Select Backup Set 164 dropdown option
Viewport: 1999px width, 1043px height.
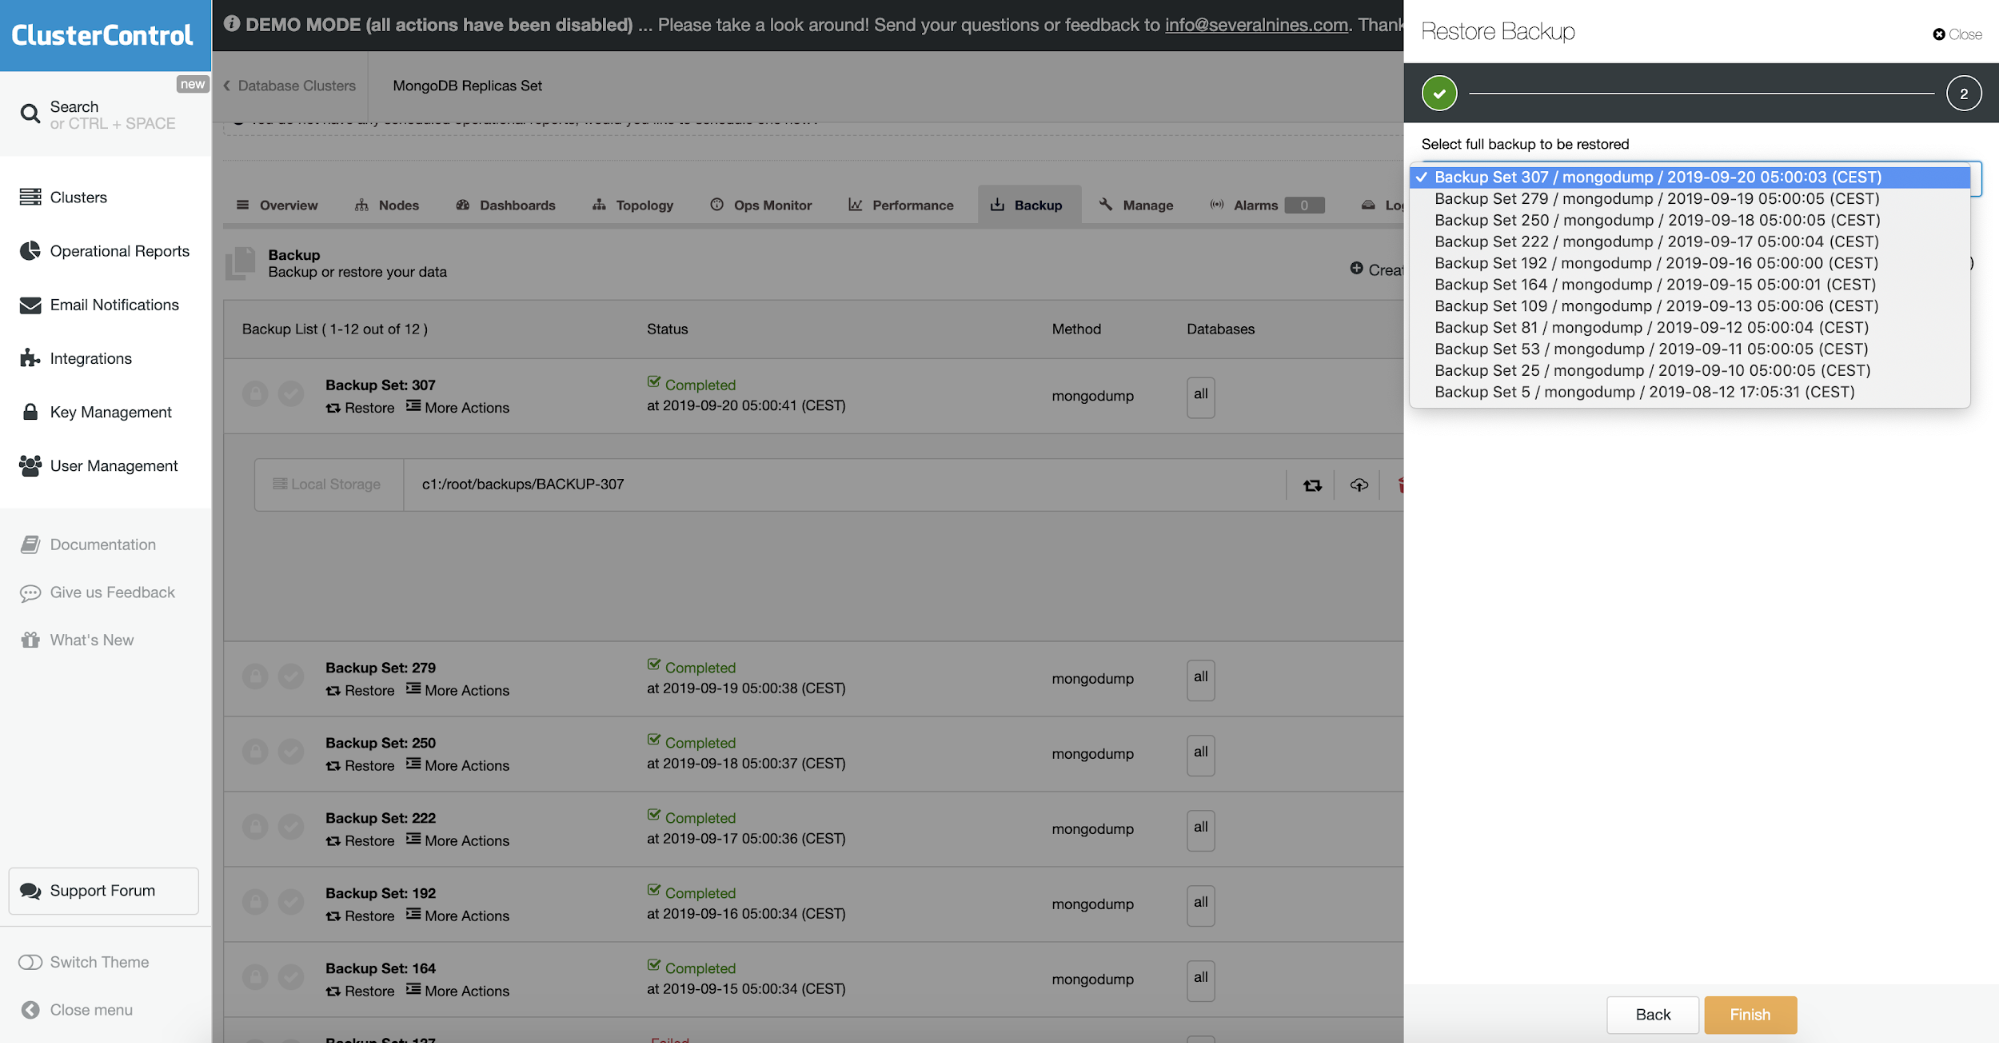click(1690, 285)
